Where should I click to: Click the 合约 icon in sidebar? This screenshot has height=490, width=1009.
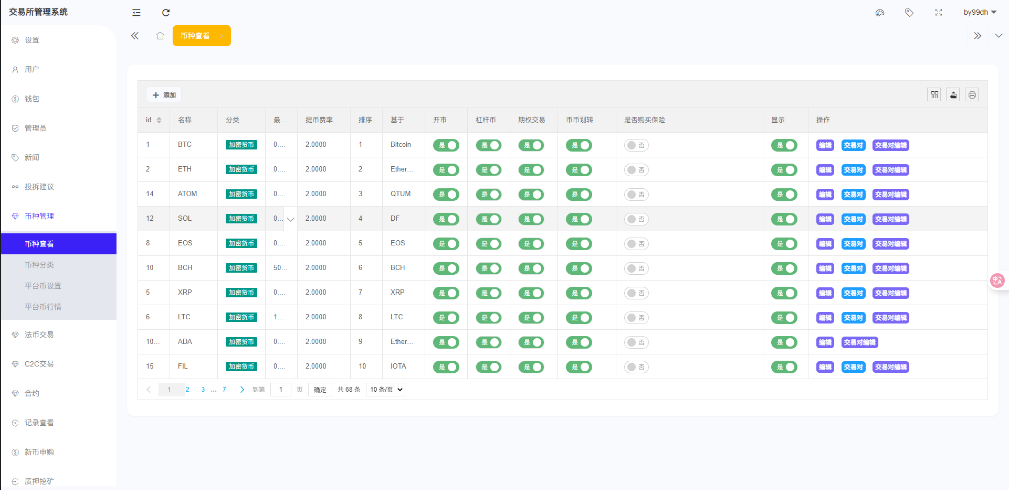(x=15, y=393)
